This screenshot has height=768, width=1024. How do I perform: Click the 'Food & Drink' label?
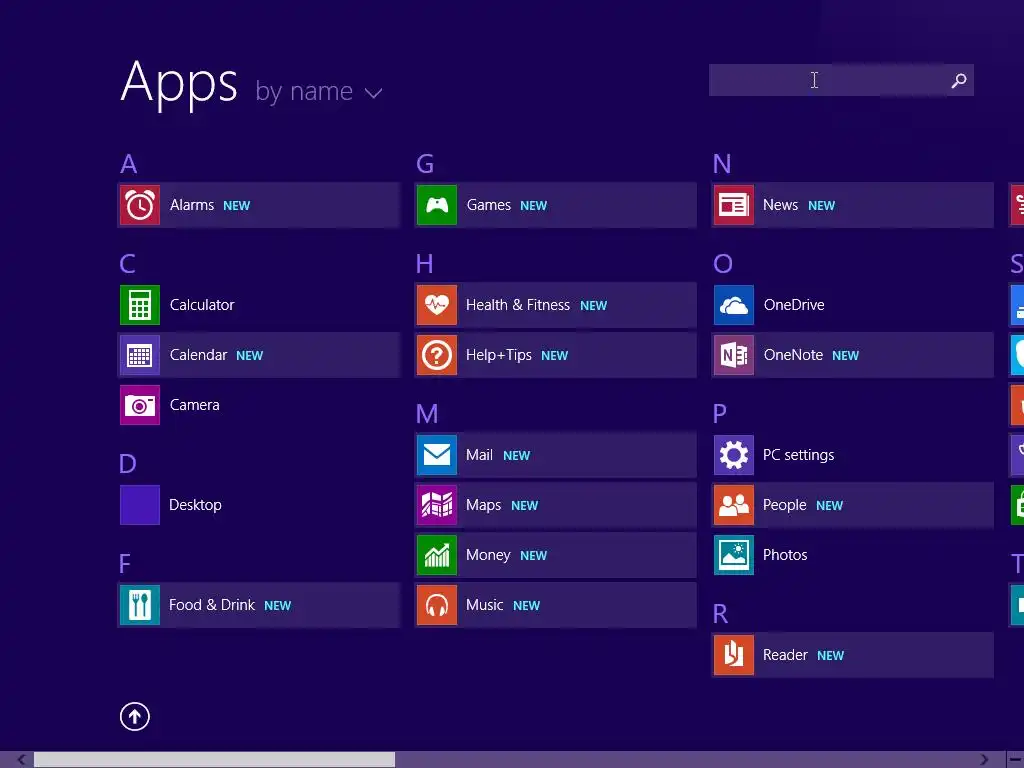(x=212, y=605)
